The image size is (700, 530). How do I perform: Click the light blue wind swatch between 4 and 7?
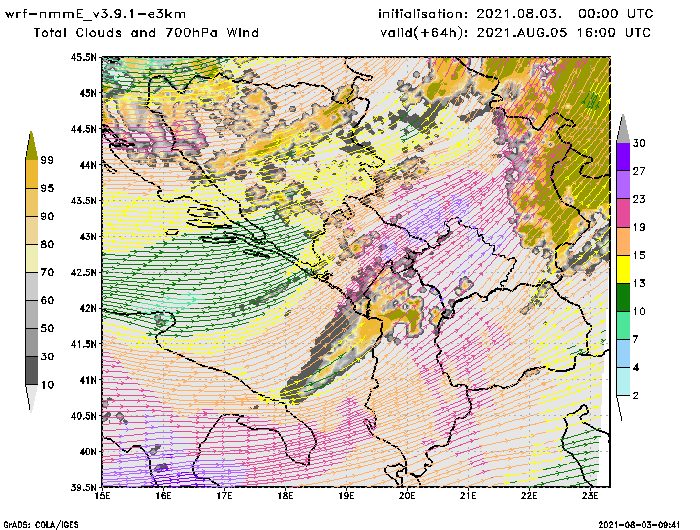[623, 354]
